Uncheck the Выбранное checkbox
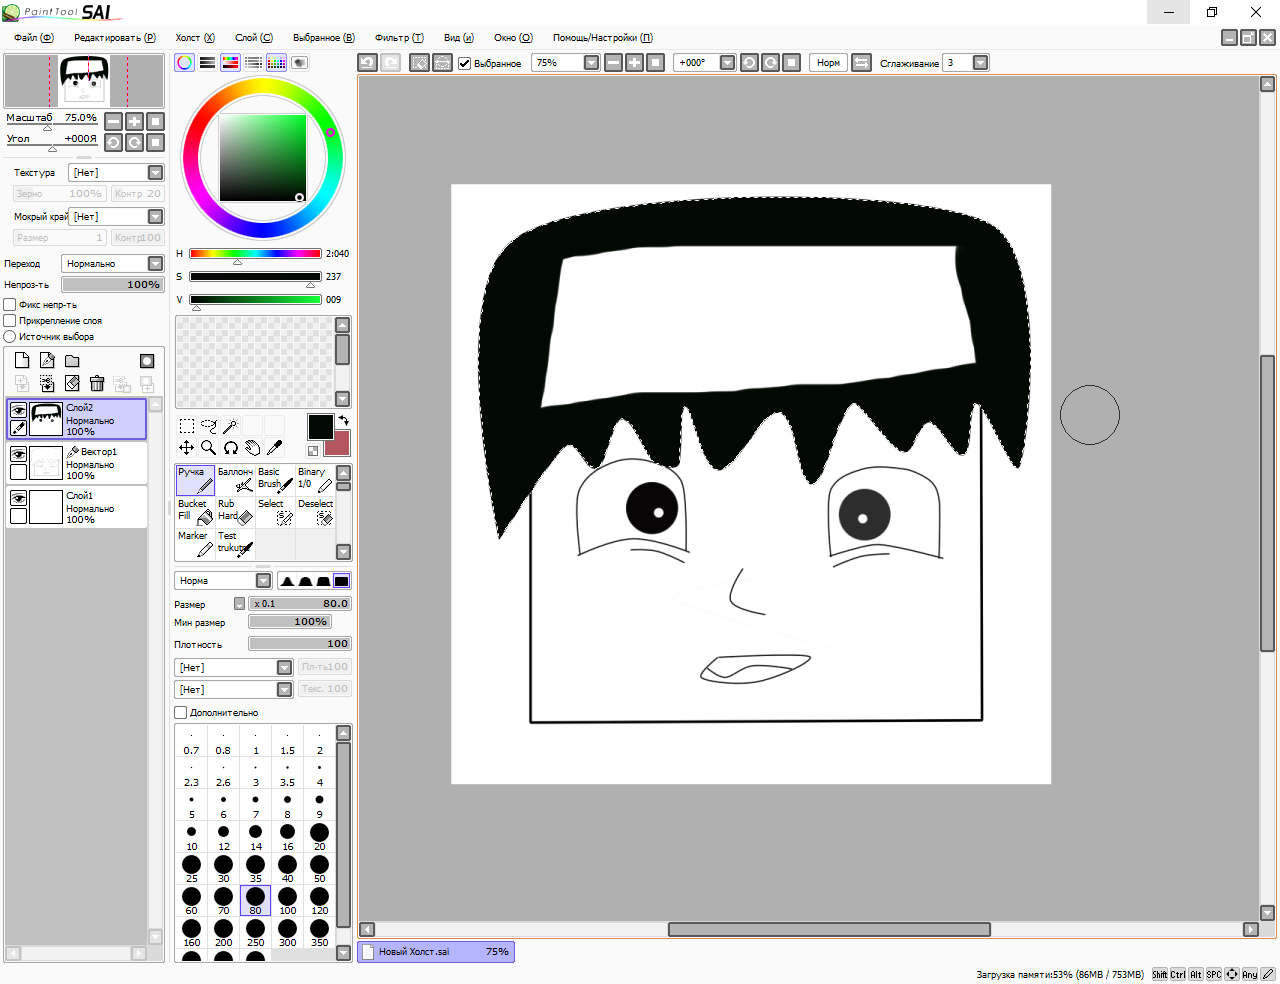 [465, 63]
